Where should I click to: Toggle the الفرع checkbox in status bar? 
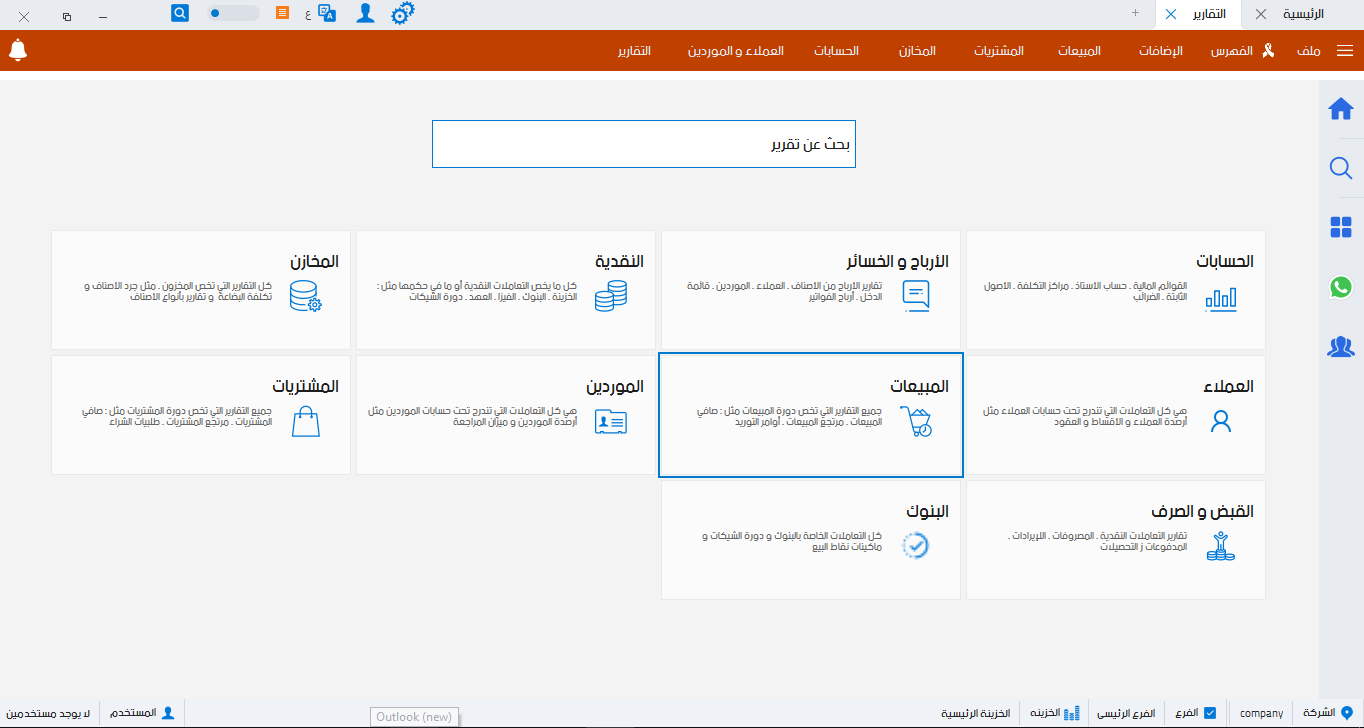pyautogui.click(x=1210, y=714)
